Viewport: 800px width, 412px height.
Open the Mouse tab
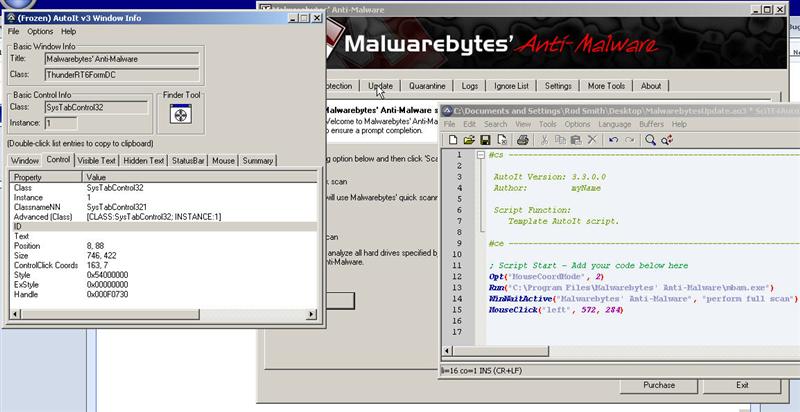[223, 161]
